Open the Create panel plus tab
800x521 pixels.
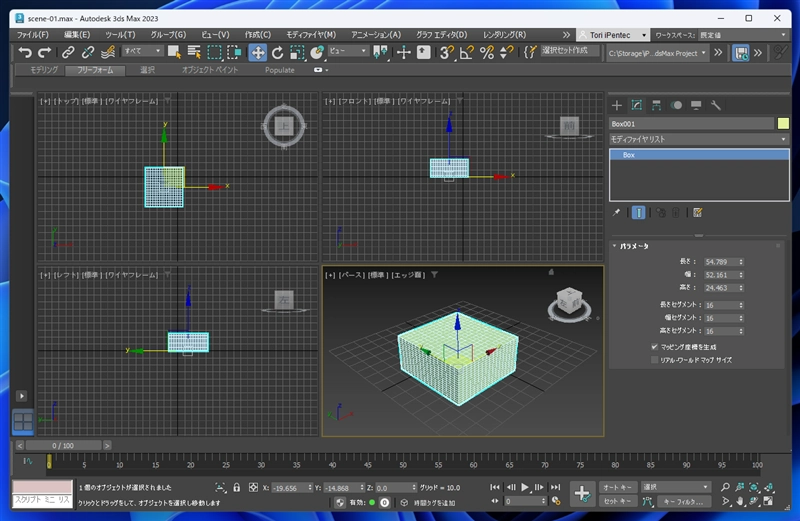pos(616,105)
